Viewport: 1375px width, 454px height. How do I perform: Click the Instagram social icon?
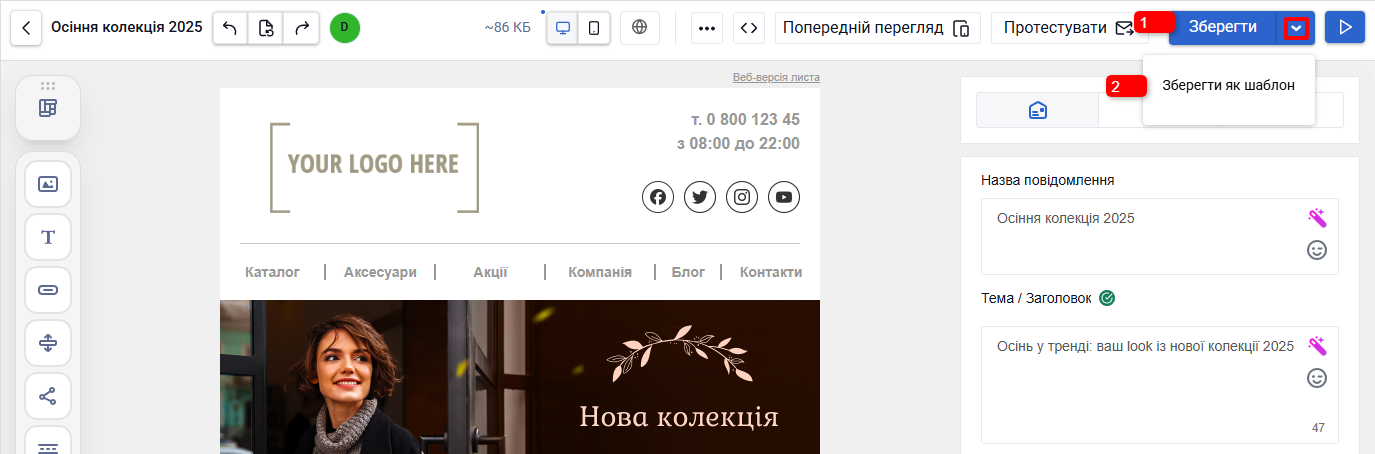click(x=742, y=197)
